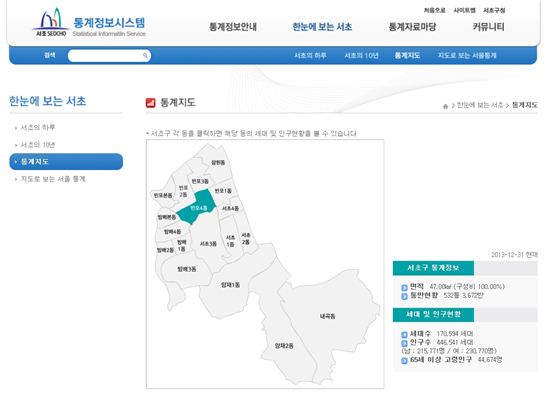Click the 65세 이상 고령인구 row
Screen dimensions: 550x411
click(x=452, y=359)
